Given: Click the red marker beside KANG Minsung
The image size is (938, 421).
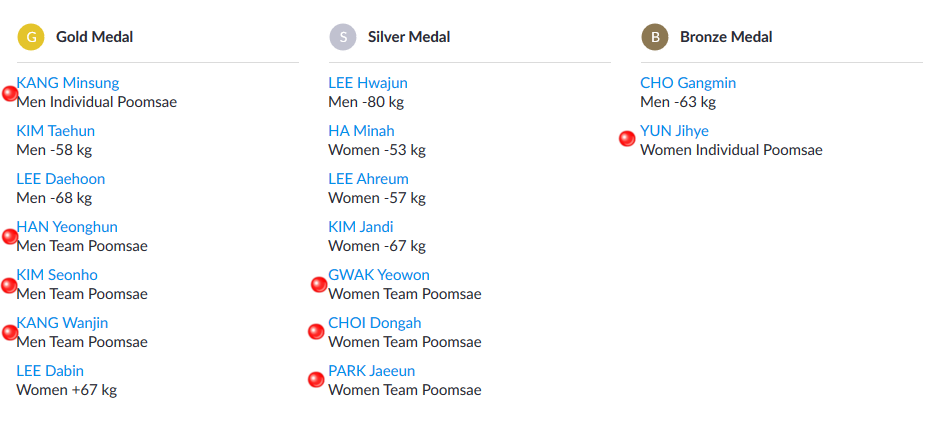Looking at the screenshot, I should point(10,93).
